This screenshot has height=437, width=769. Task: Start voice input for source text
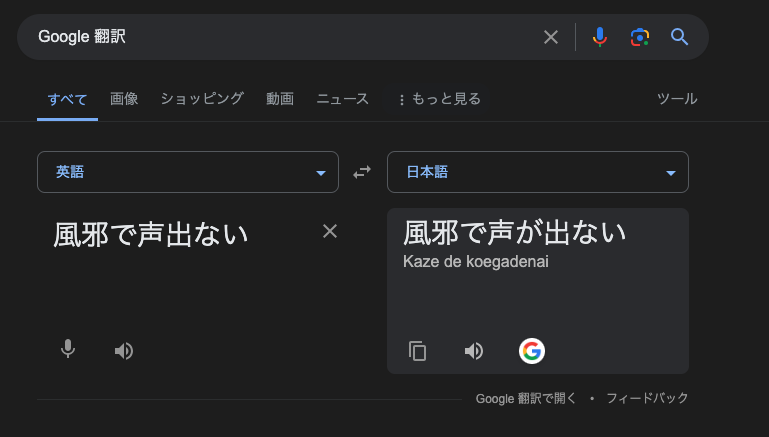pyautogui.click(x=68, y=350)
